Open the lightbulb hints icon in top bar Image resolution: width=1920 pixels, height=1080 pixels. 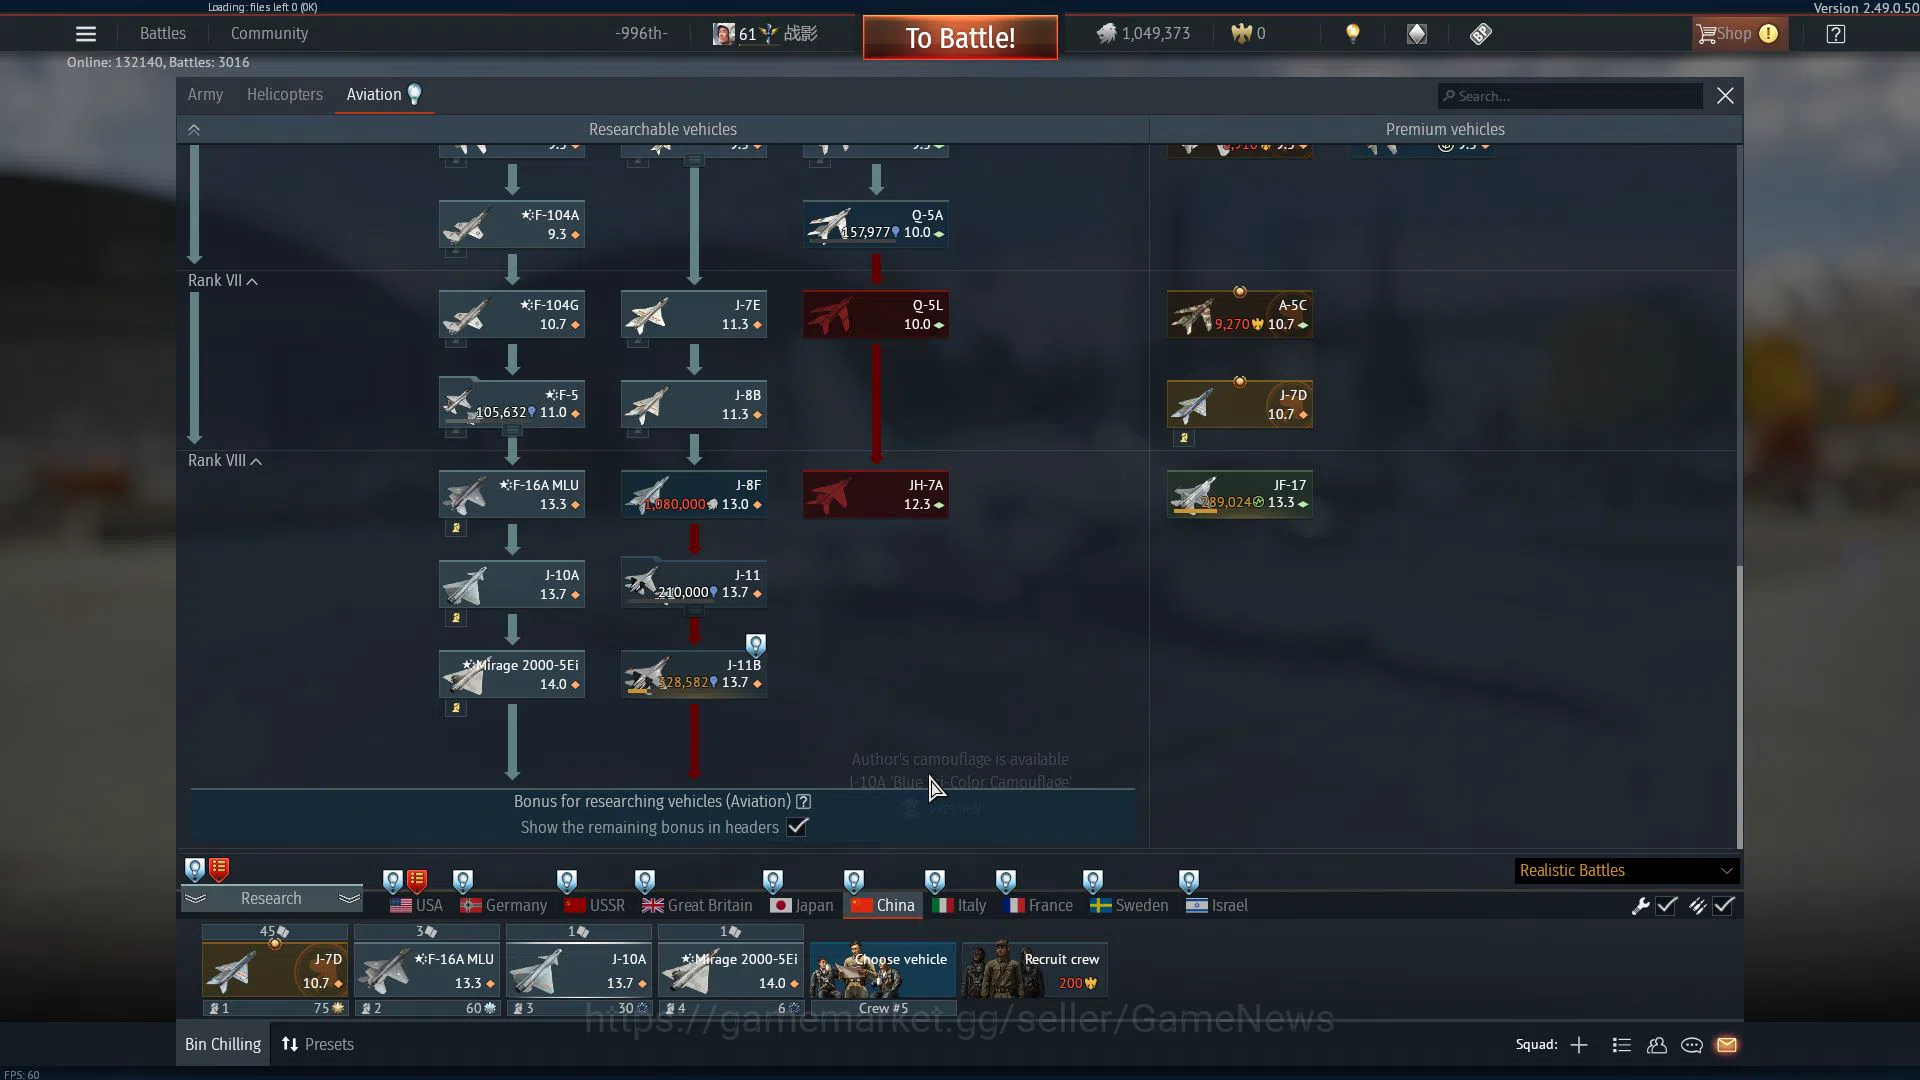(x=1353, y=34)
